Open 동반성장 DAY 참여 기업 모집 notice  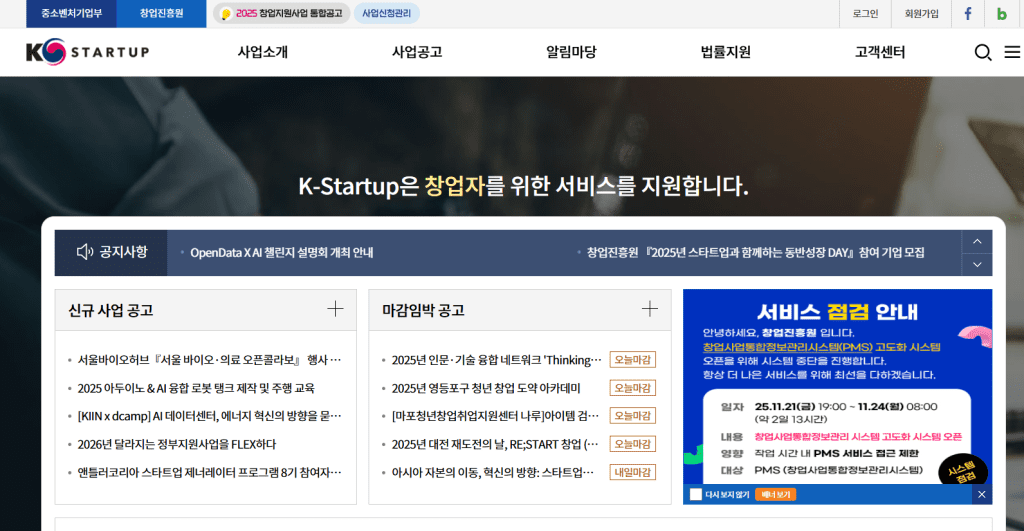point(755,253)
